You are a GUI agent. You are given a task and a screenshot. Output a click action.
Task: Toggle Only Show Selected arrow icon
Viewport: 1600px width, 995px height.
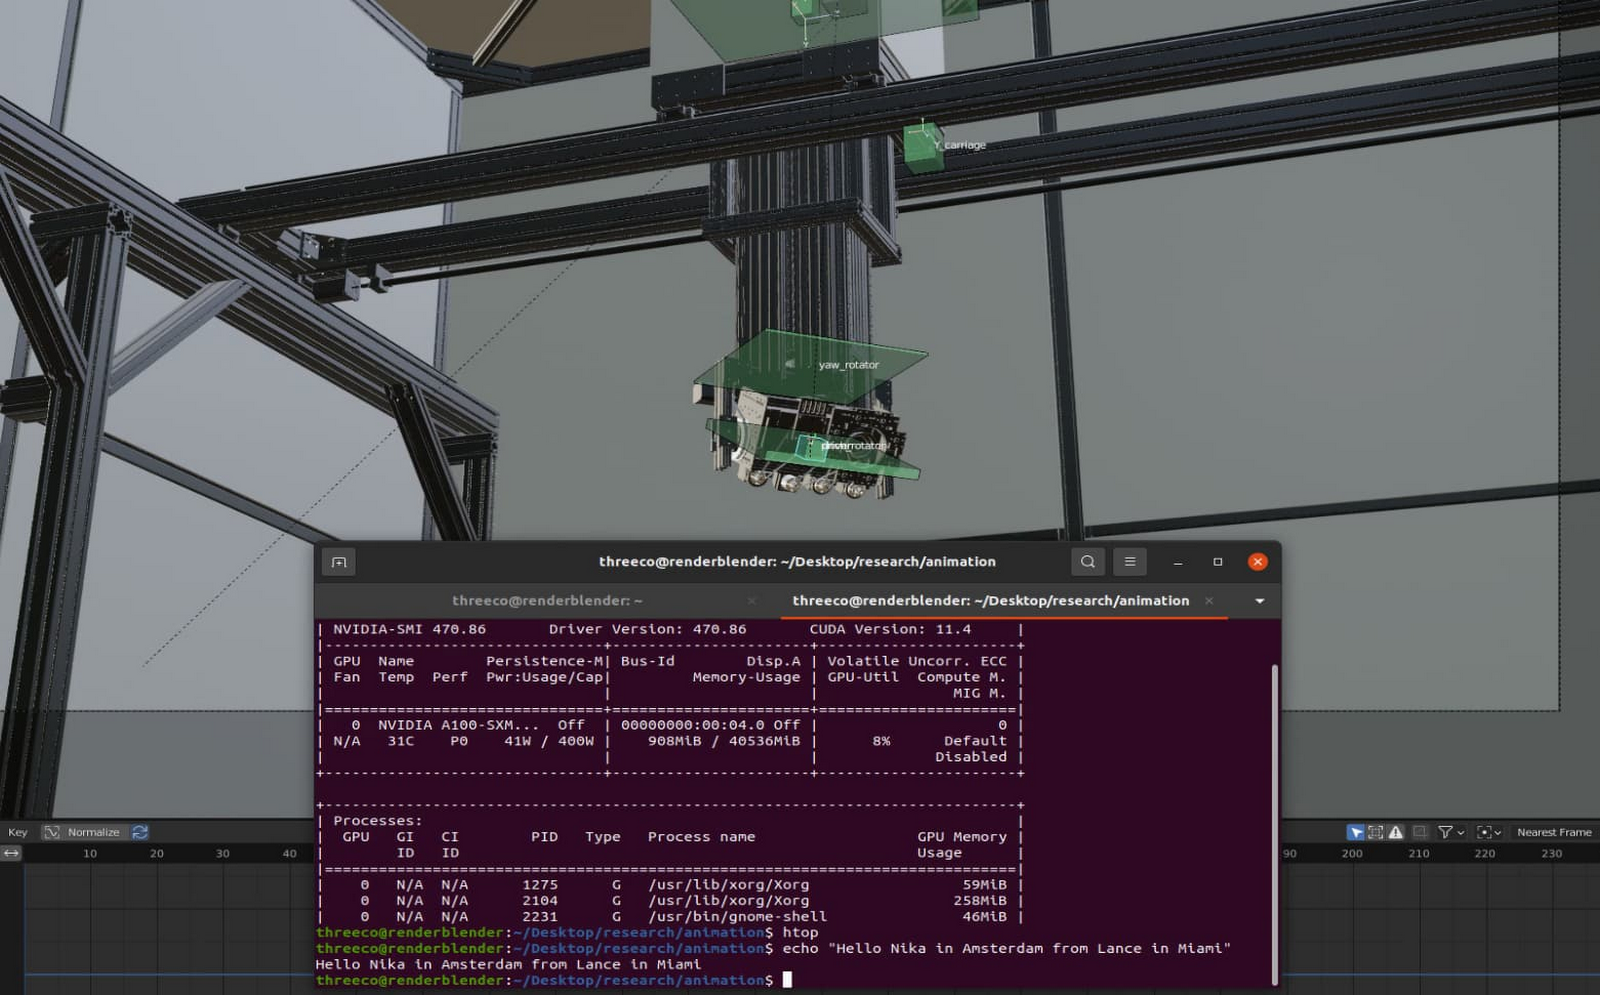[1355, 832]
